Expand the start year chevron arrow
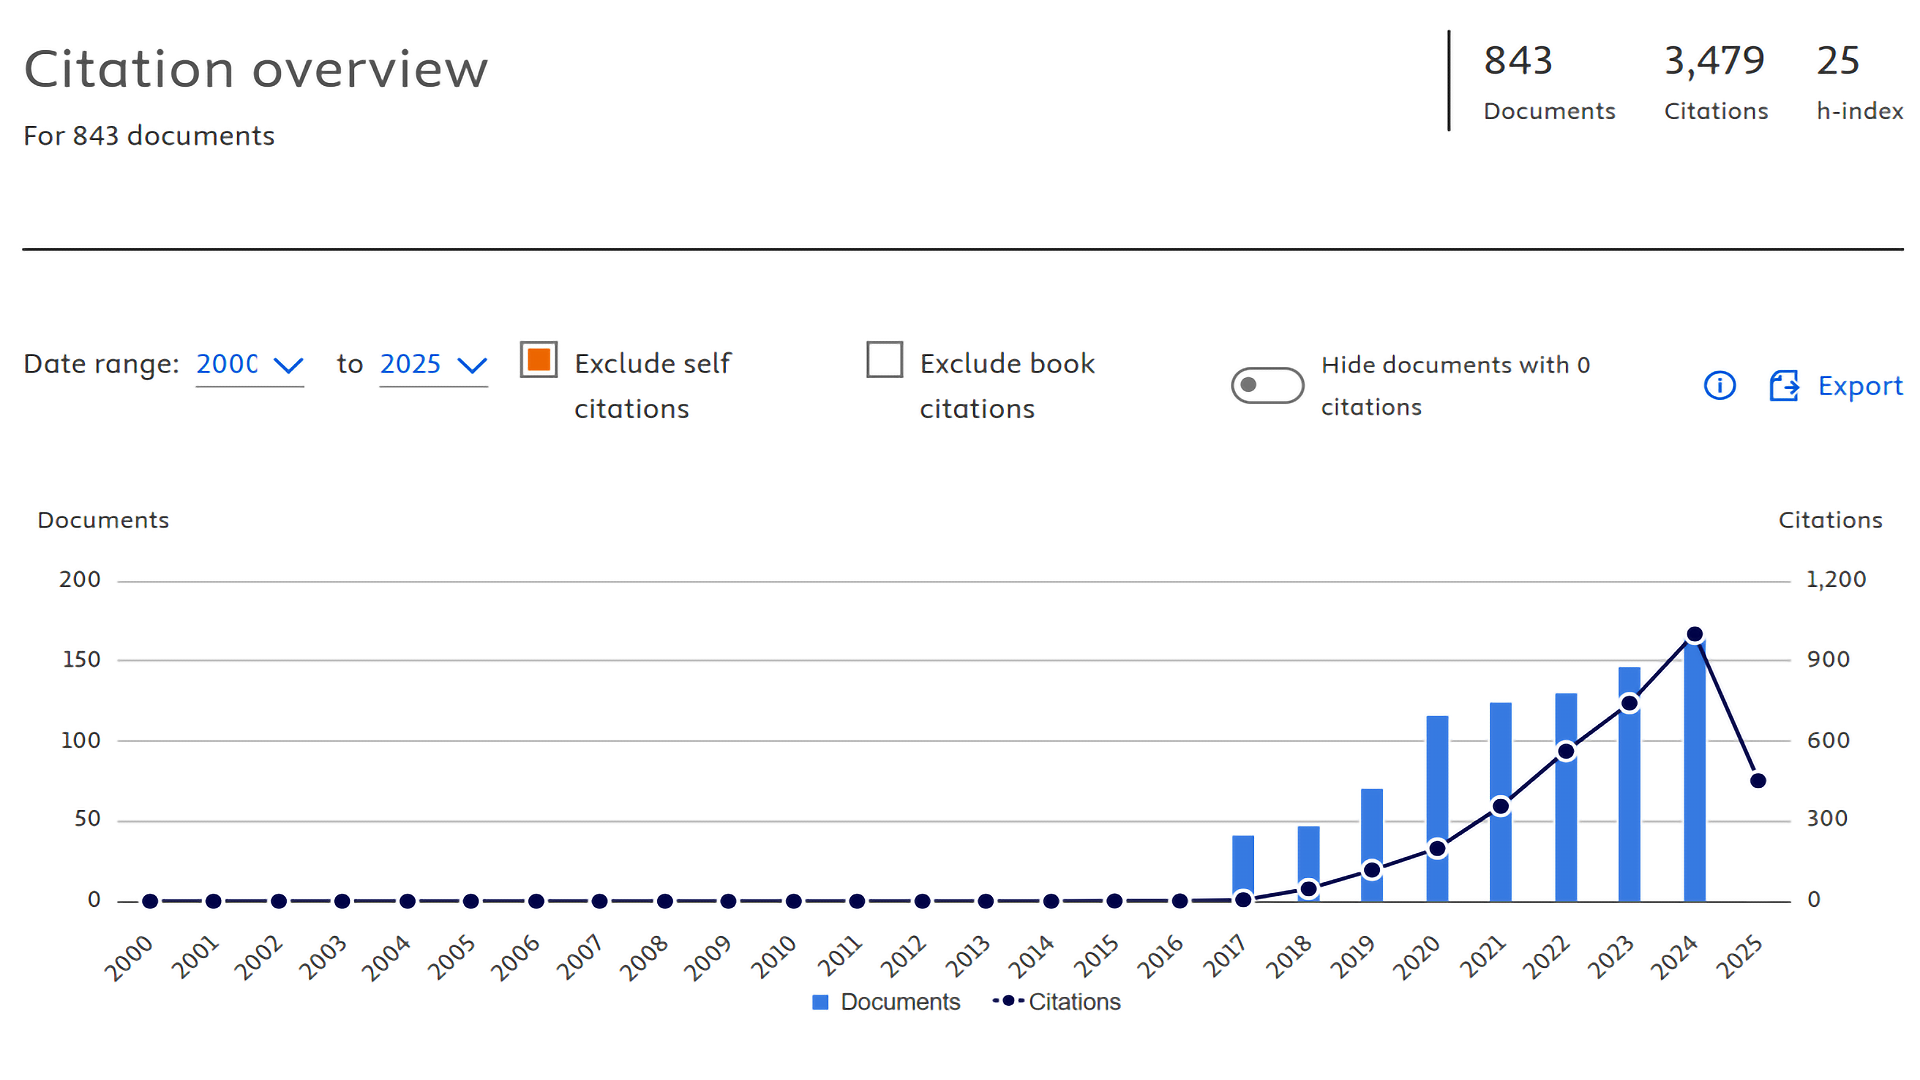1920x1080 pixels. pyautogui.click(x=288, y=366)
